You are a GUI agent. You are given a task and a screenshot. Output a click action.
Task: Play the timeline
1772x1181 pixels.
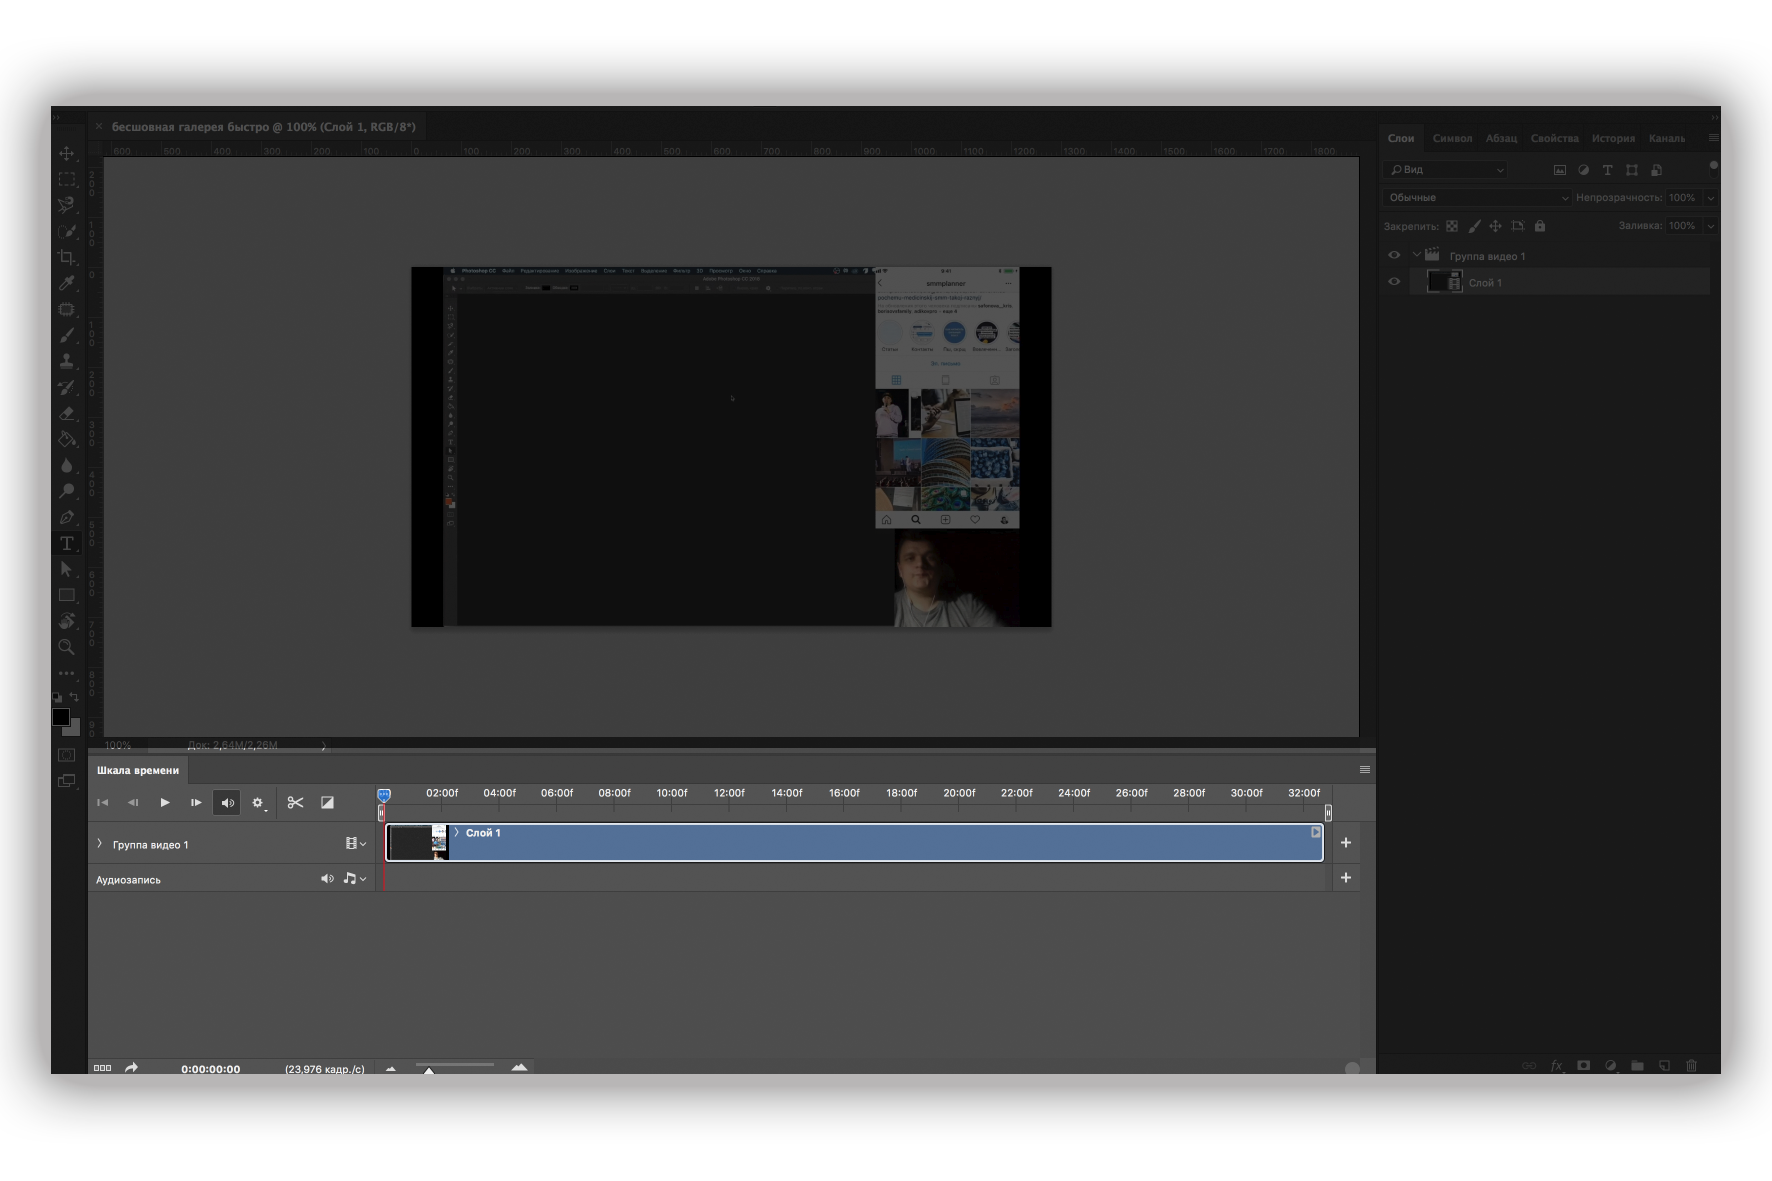point(165,802)
